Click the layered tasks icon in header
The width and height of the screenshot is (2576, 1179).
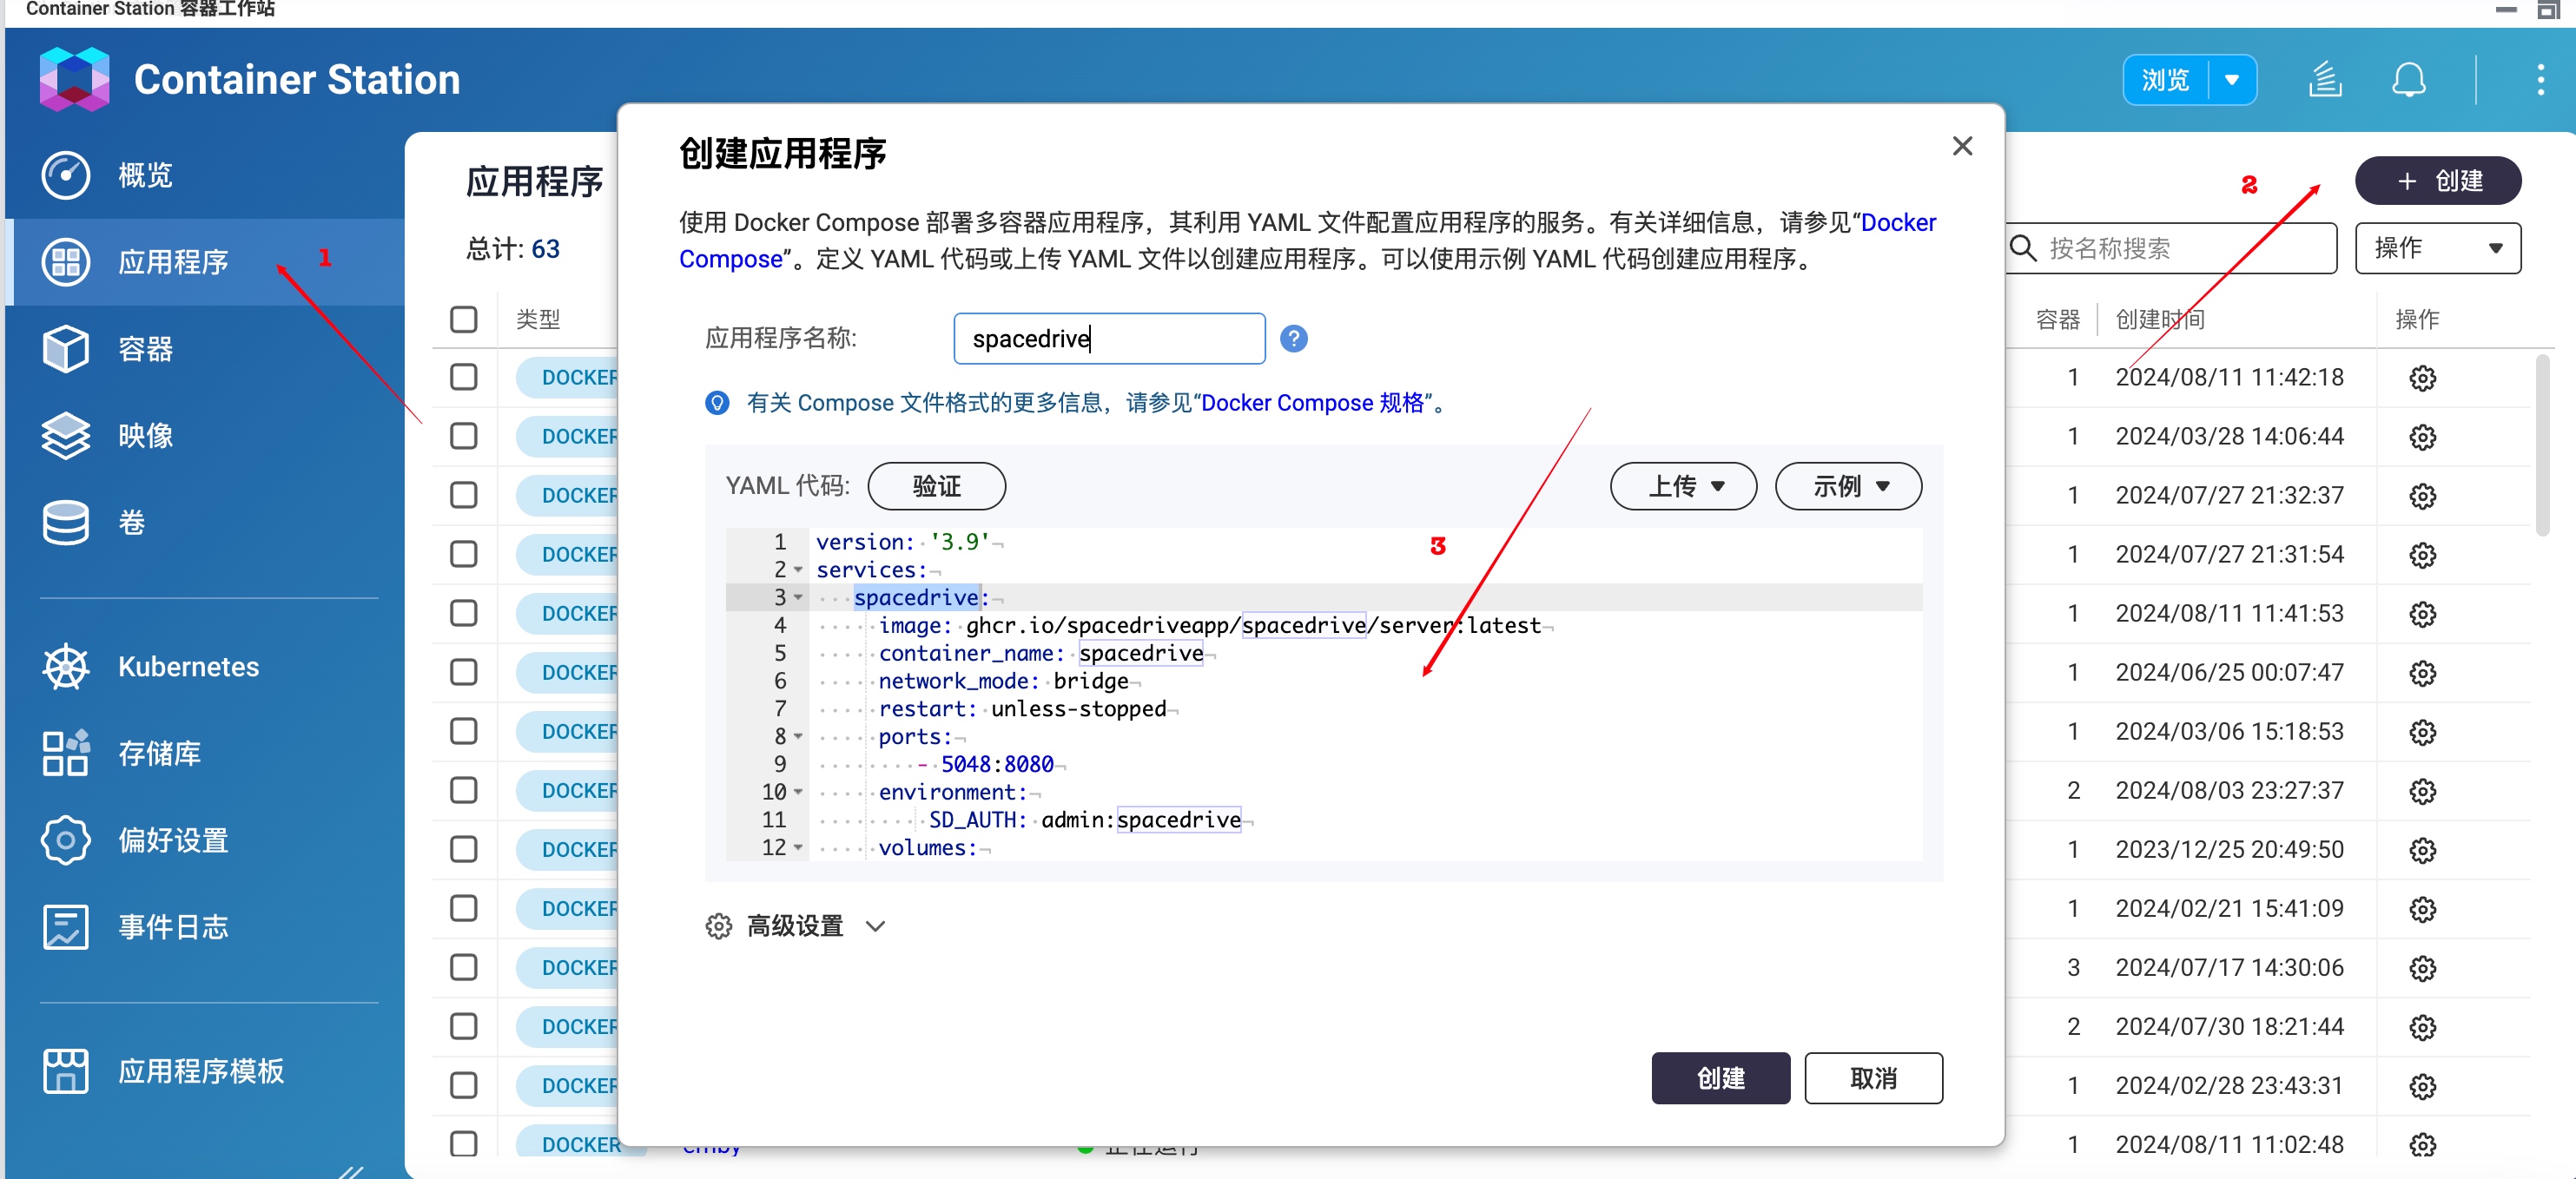tap(2325, 80)
